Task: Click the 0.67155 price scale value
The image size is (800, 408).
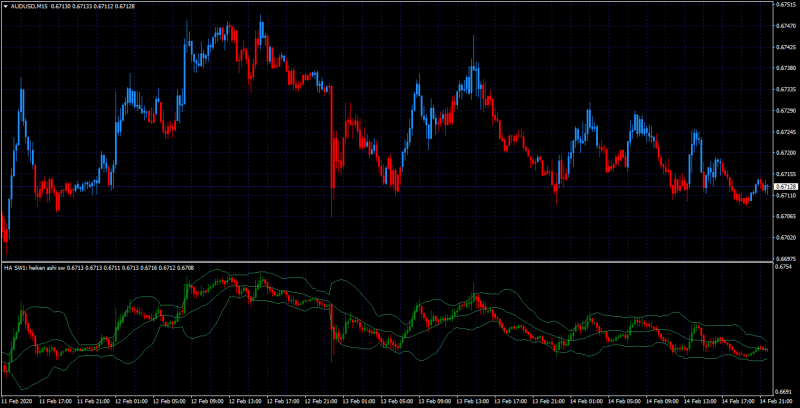Action: 786,174
